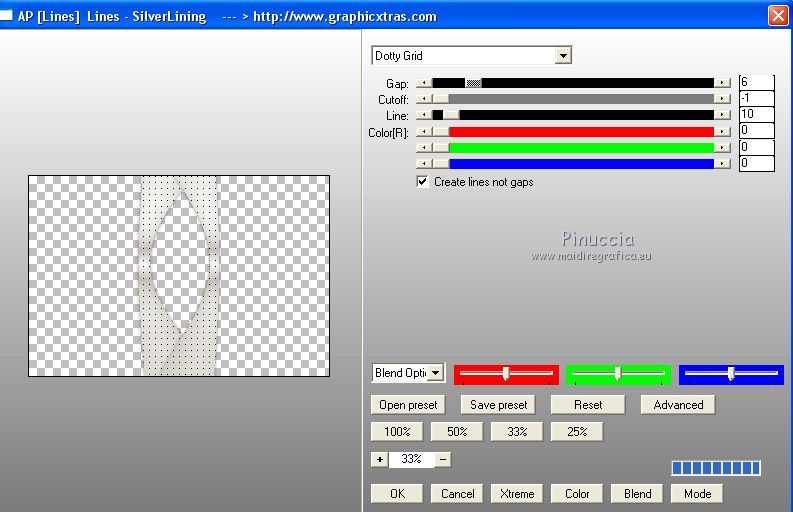
Task: Toggle Create lines not gaps checkbox
Action: pos(423,182)
